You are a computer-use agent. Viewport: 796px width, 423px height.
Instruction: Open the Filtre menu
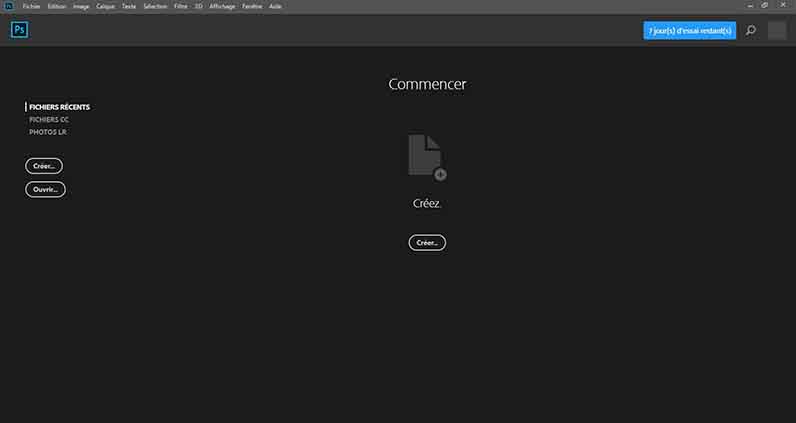coord(181,6)
